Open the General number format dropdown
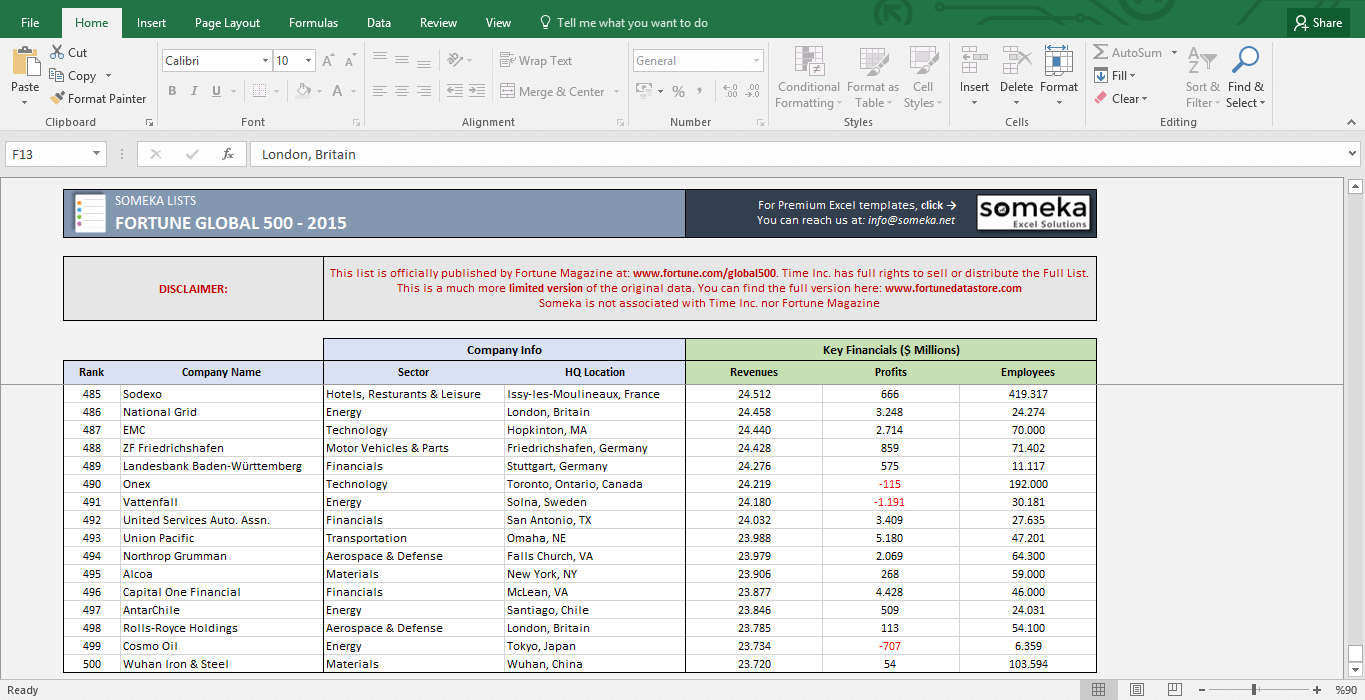Viewport: 1365px width, 700px height. (757, 61)
